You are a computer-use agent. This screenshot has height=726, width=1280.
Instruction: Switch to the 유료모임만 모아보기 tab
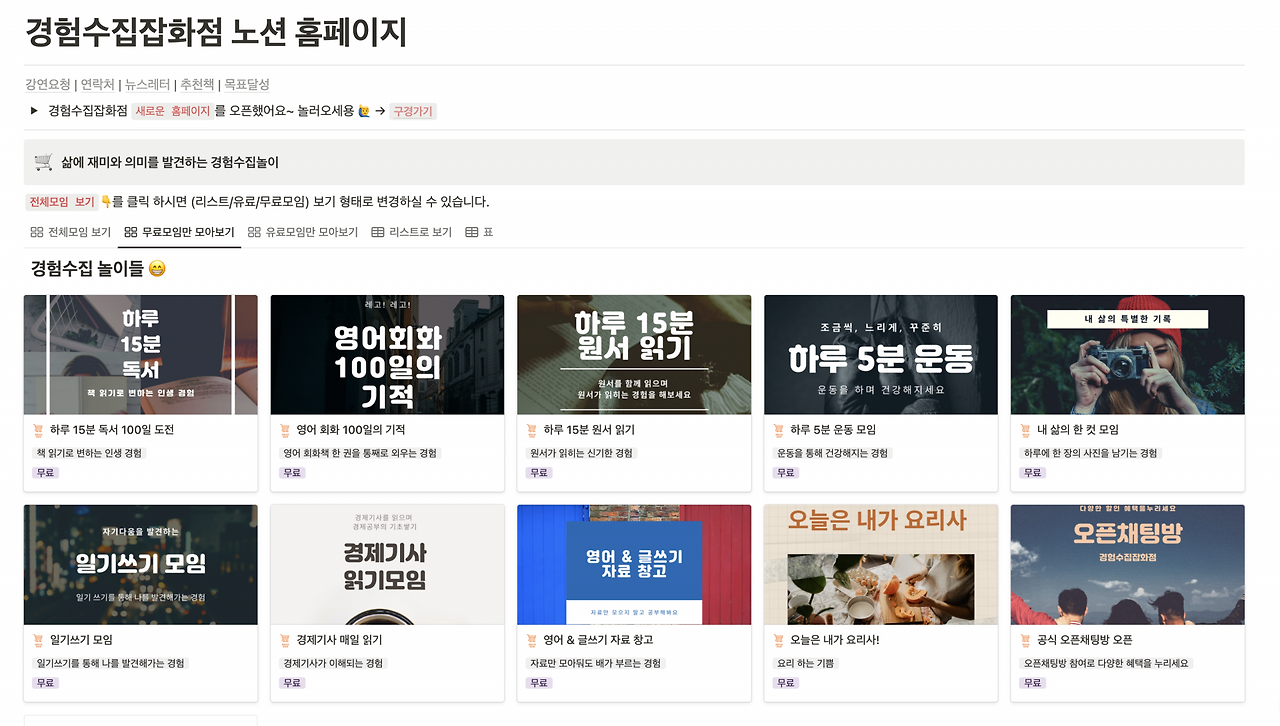303,232
